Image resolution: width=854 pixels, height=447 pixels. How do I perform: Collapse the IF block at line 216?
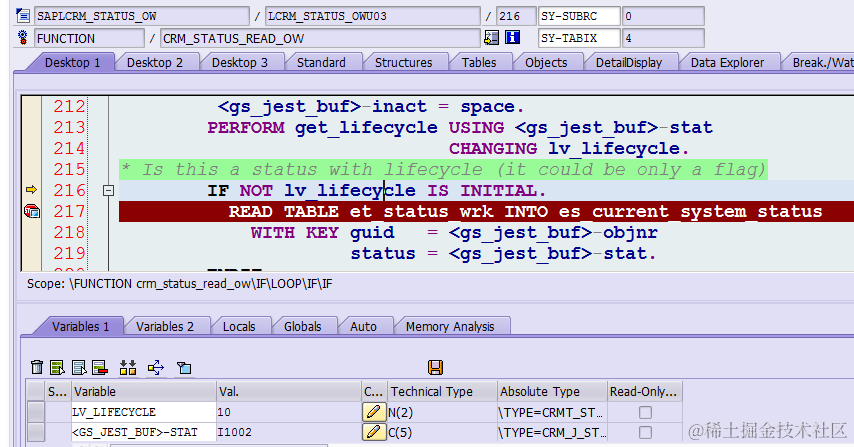[x=108, y=191]
